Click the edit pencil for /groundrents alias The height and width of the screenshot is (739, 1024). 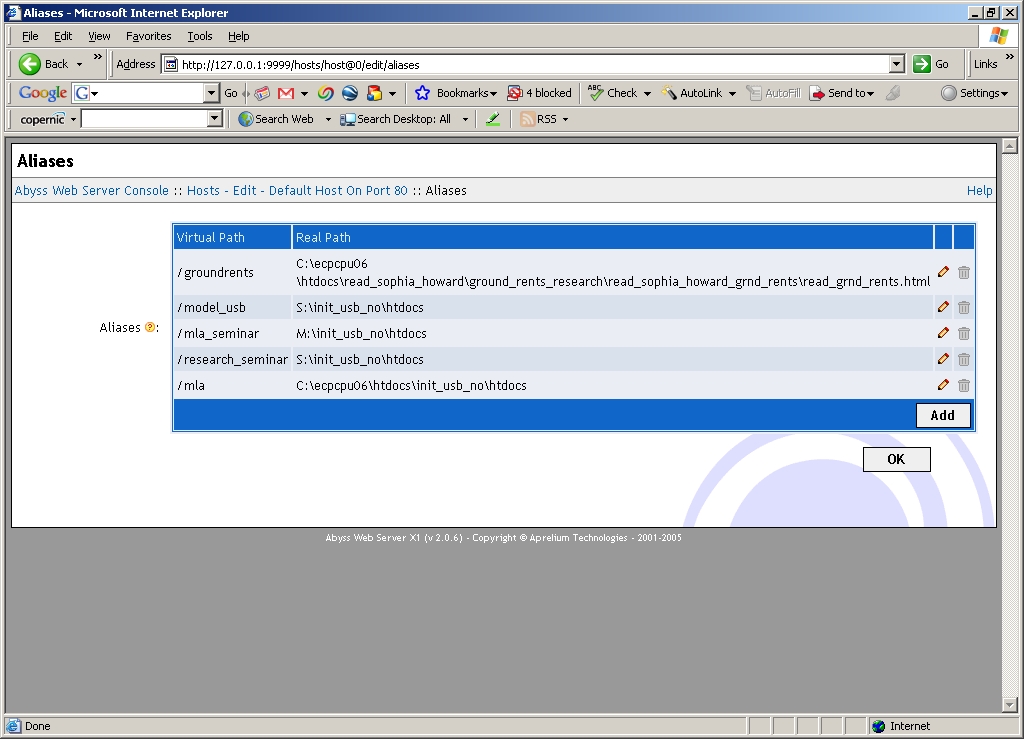(943, 272)
